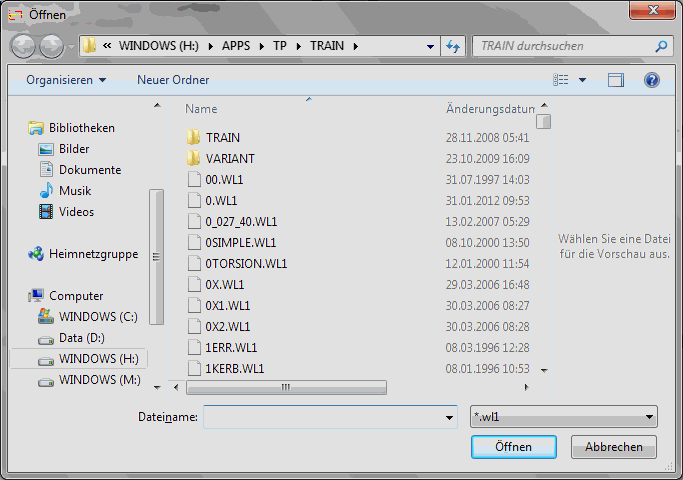This screenshot has height=480, width=683.
Task: Click the horizontal scrollbar of file list
Action: point(285,386)
